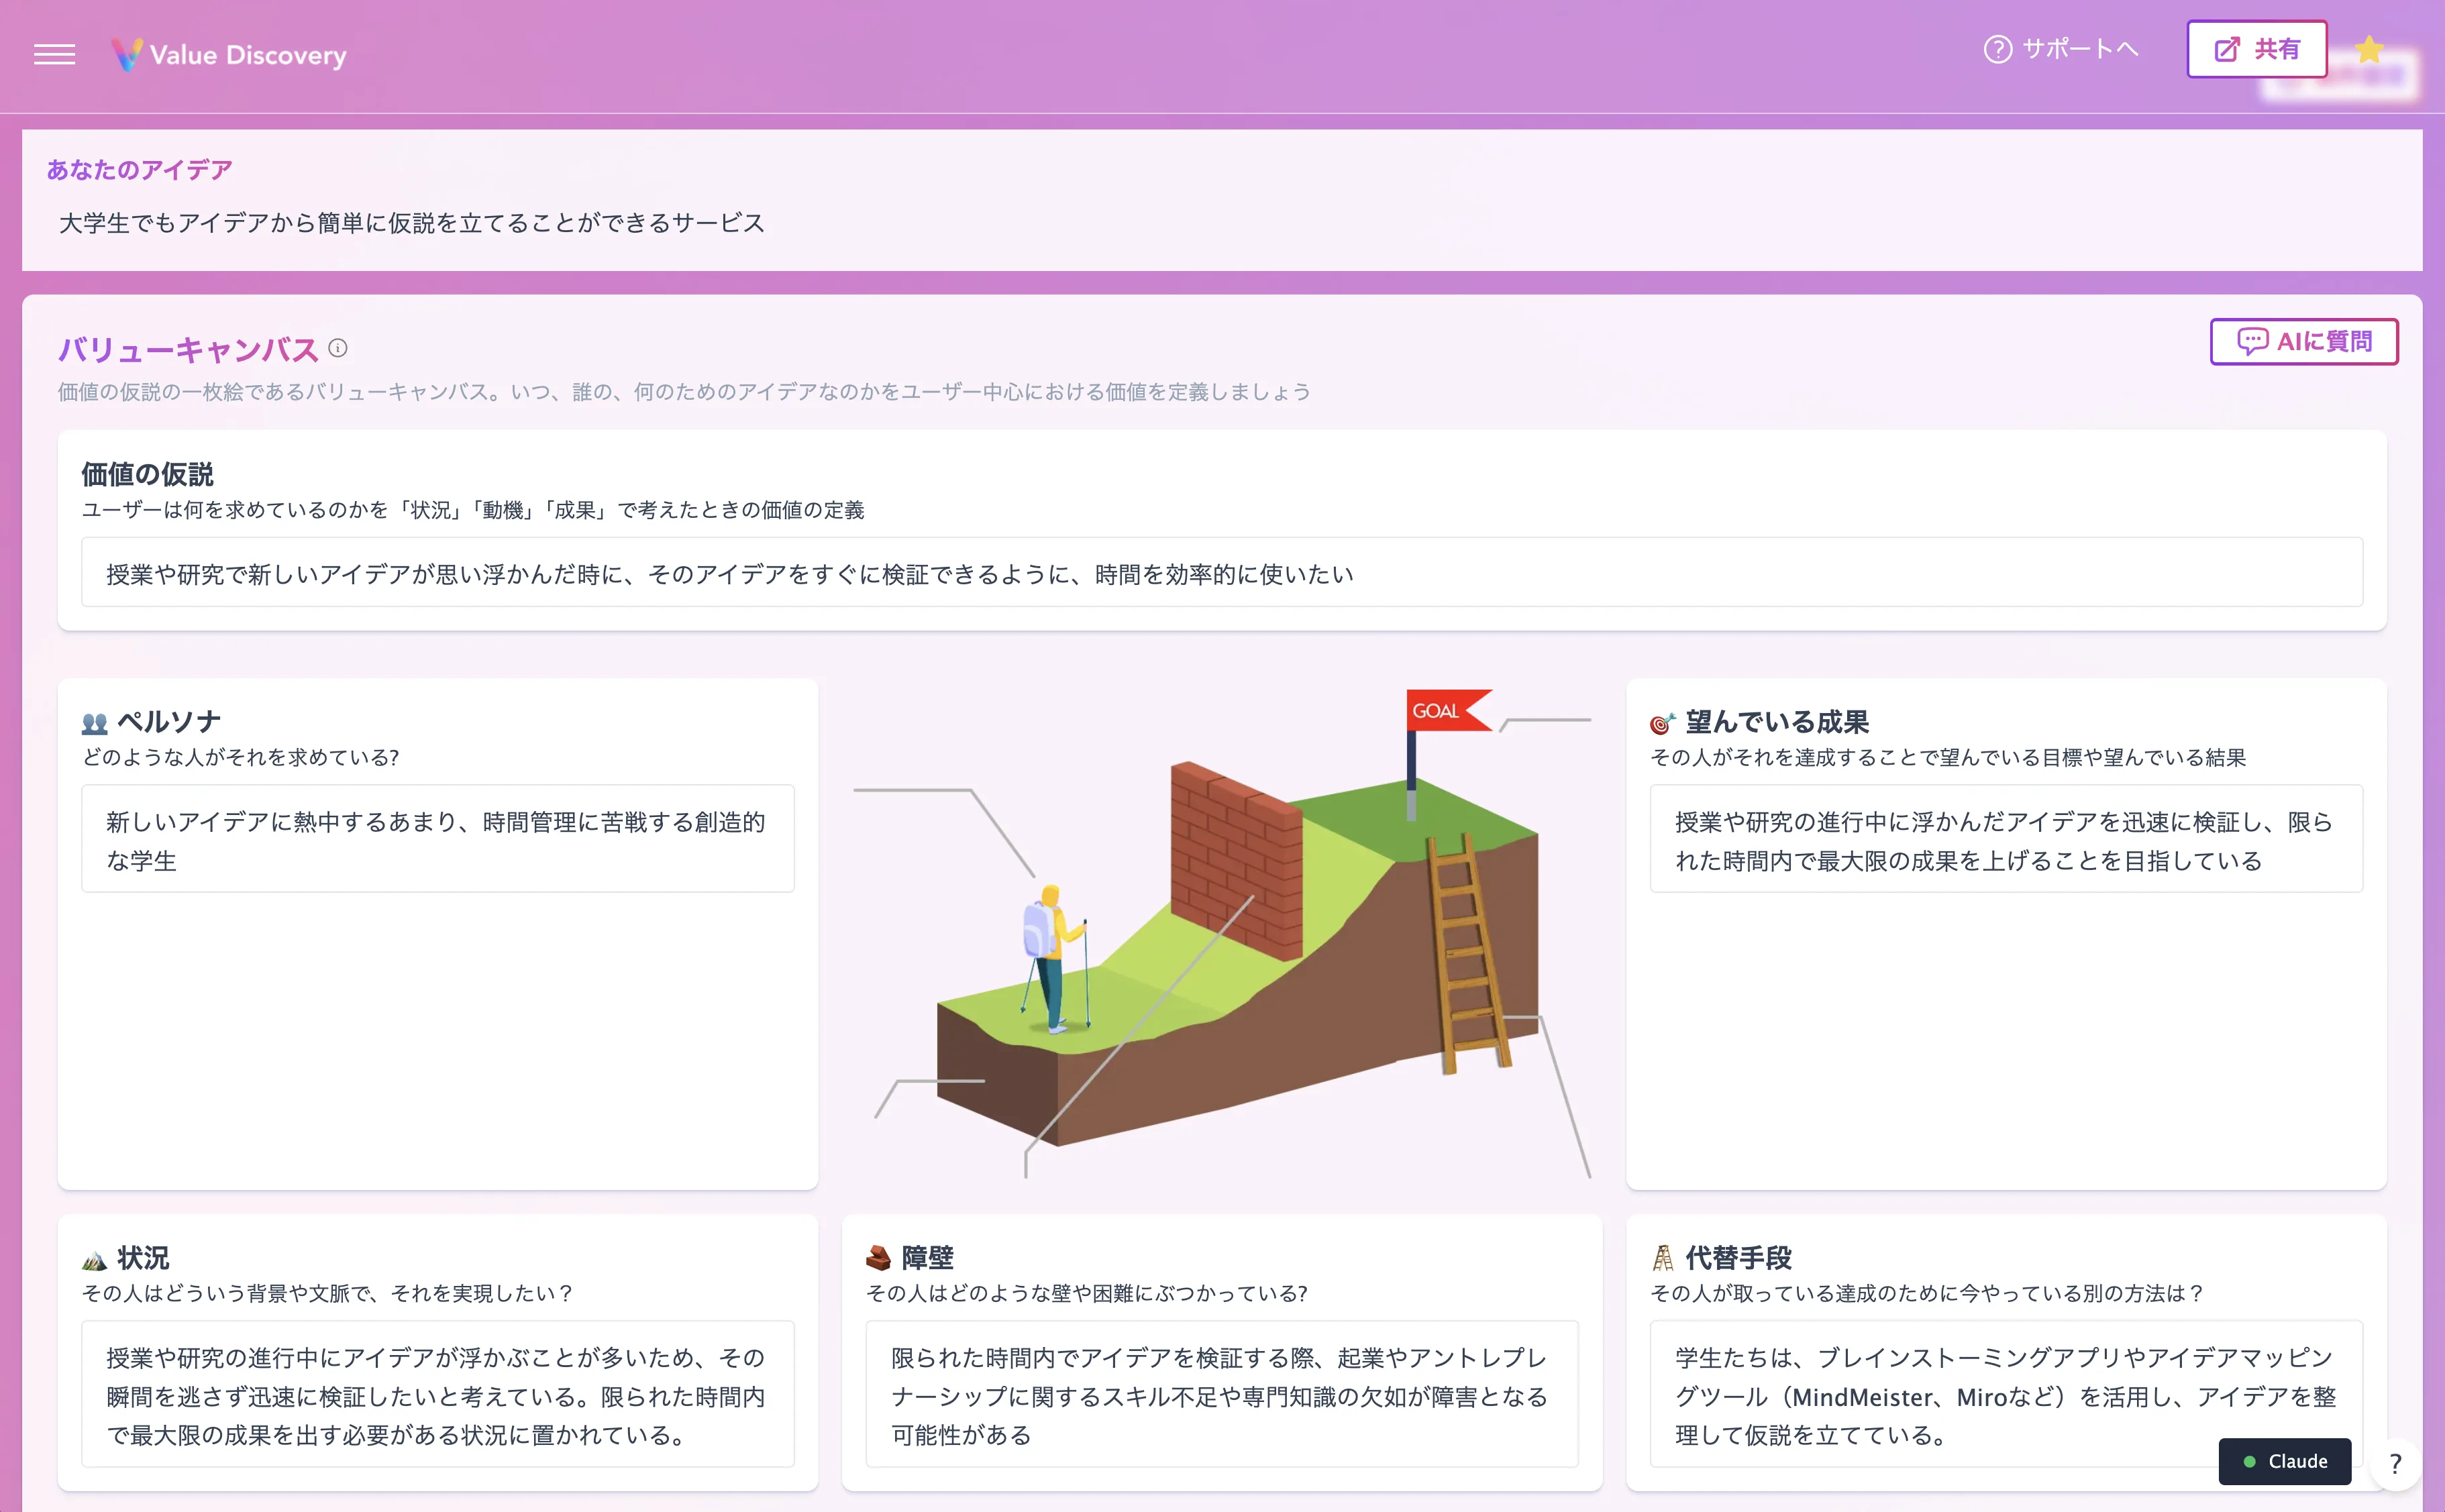Click the mountain icon beside 状況
The image size is (2445, 1512).
pos(95,1259)
